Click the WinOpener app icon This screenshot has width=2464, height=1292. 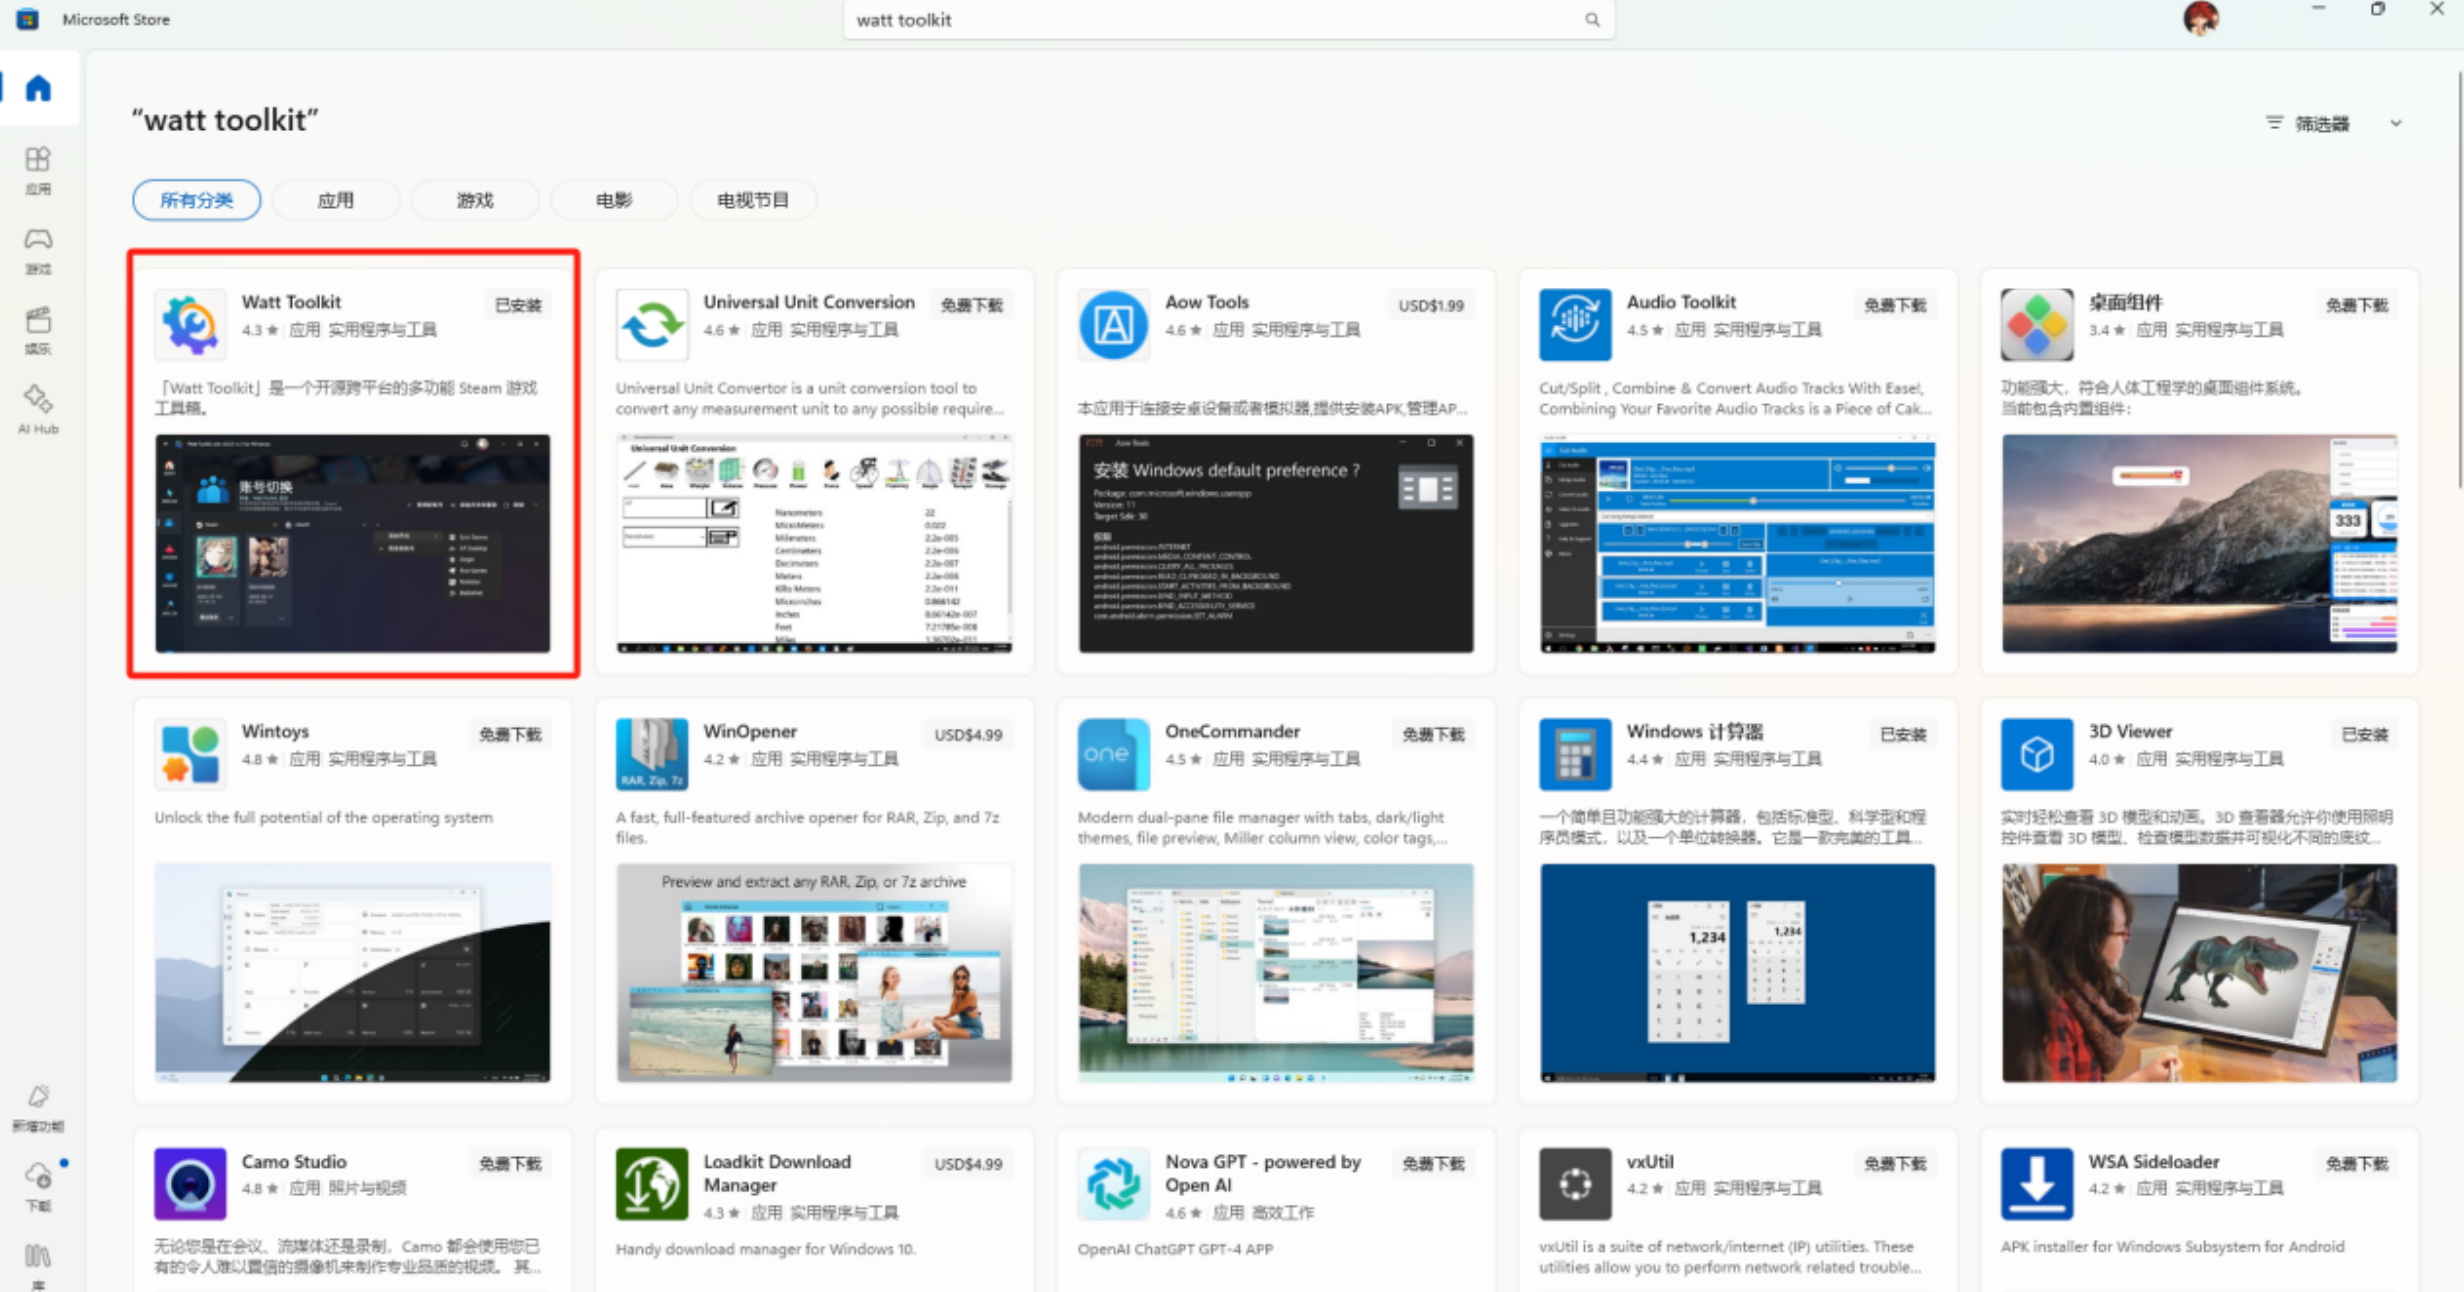coord(652,754)
